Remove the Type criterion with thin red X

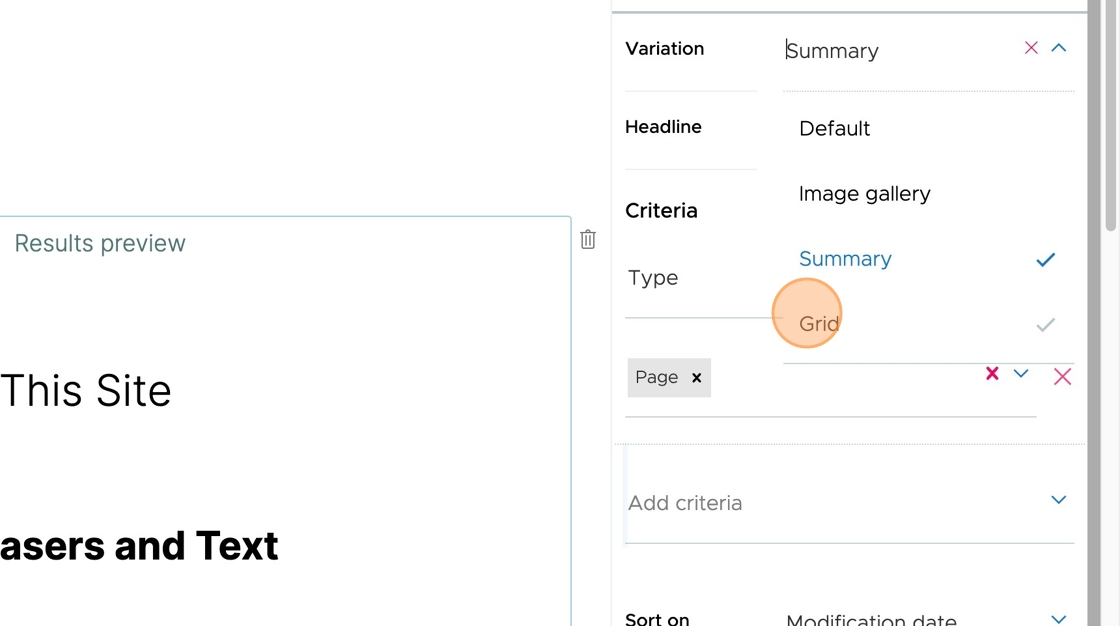[x=1062, y=377]
